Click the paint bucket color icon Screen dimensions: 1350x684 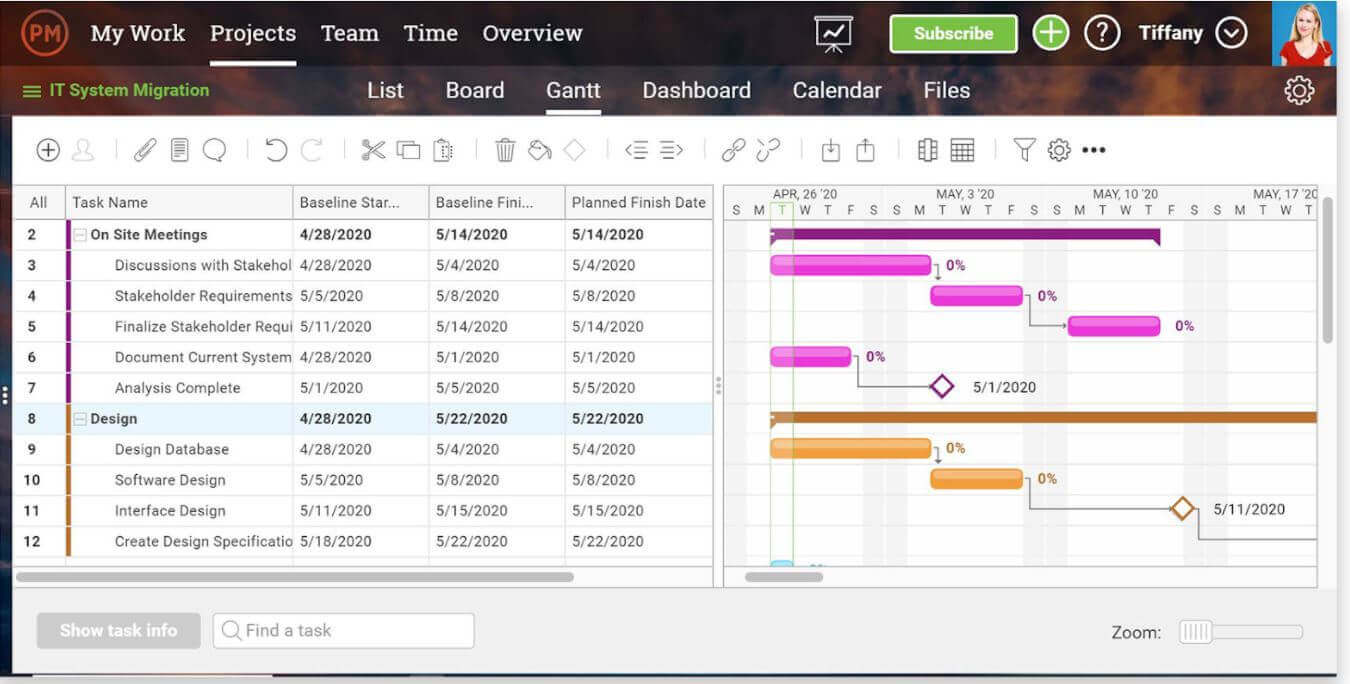[540, 150]
